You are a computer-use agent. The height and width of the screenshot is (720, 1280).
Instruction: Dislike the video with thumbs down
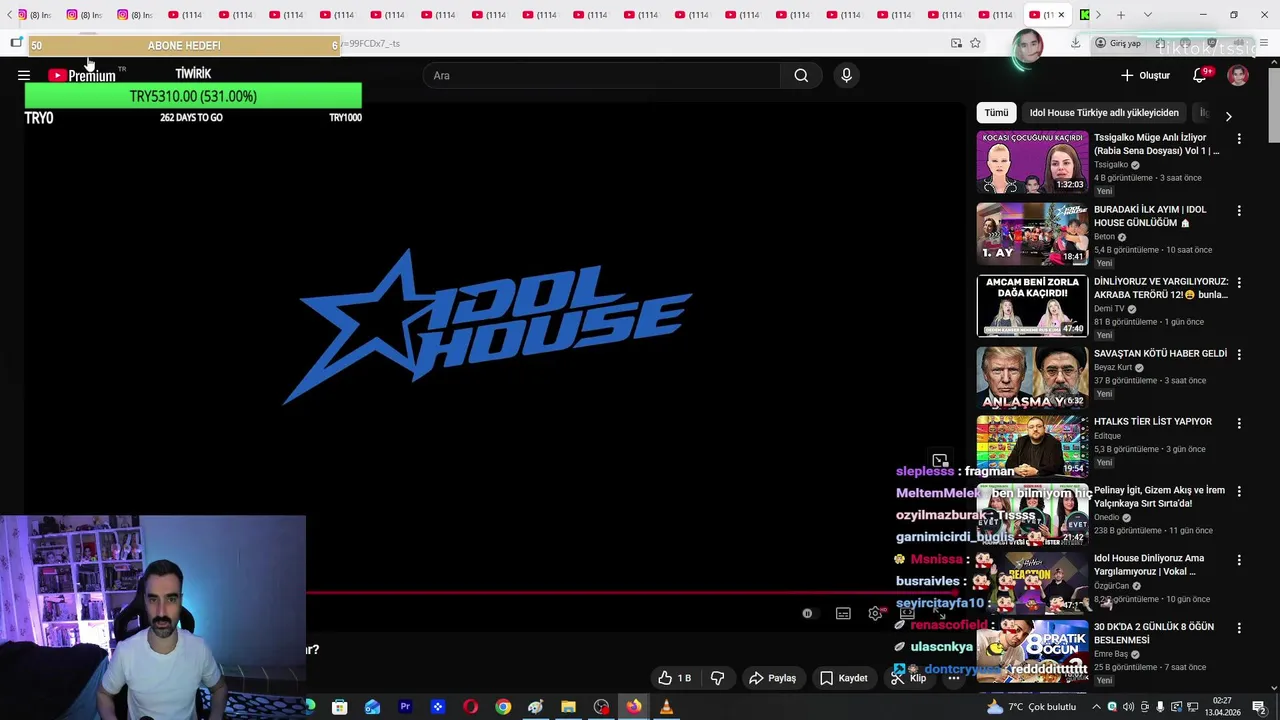(x=717, y=678)
